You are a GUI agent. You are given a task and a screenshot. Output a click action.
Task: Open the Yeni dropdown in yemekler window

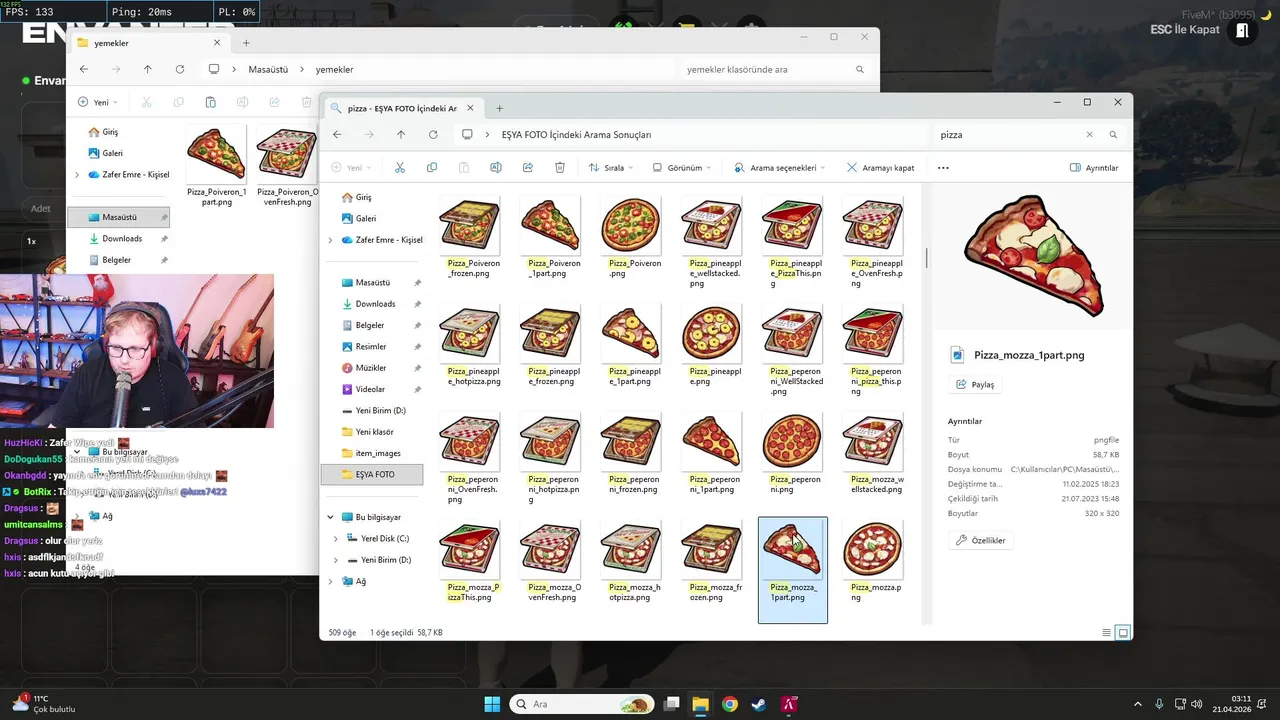point(98,102)
